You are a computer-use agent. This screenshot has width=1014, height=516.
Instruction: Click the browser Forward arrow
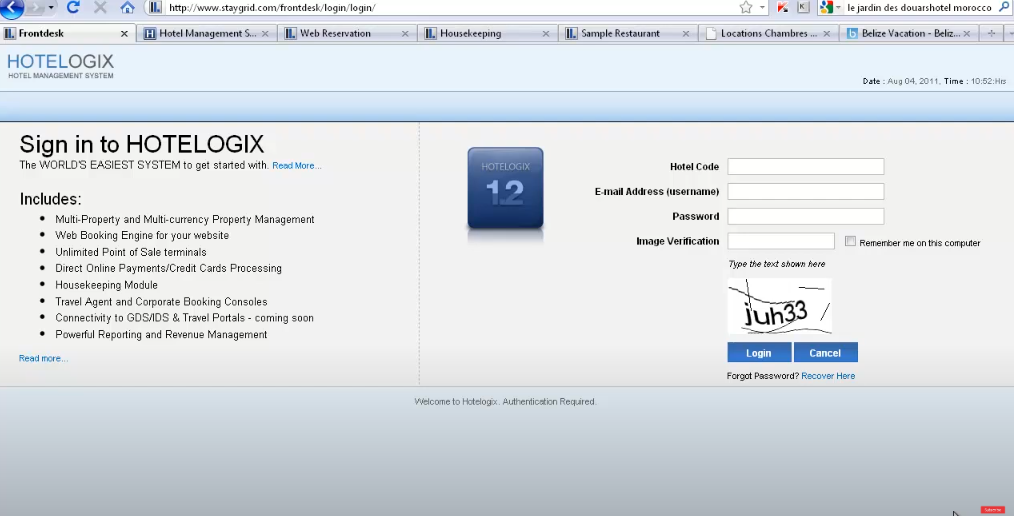36,8
